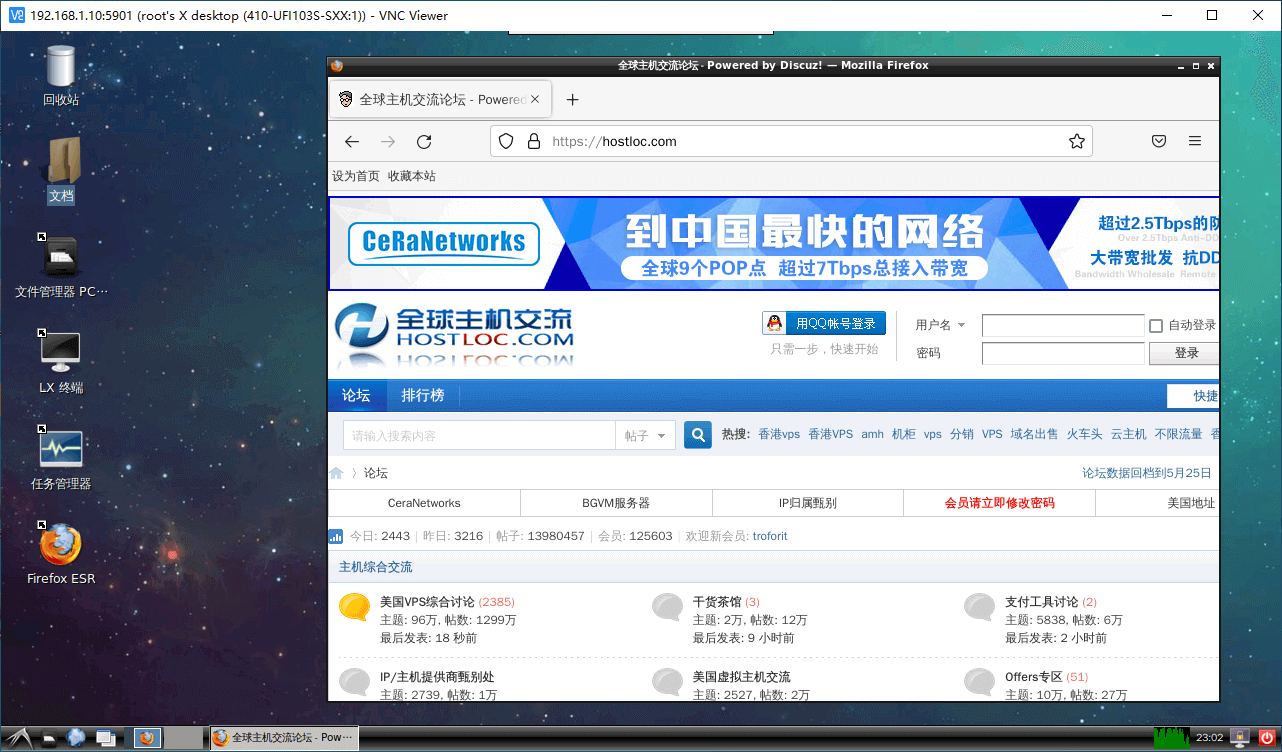This screenshot has height=752, width=1282.
Task: Launch Firefox ESR desktop shortcut
Action: [61, 543]
